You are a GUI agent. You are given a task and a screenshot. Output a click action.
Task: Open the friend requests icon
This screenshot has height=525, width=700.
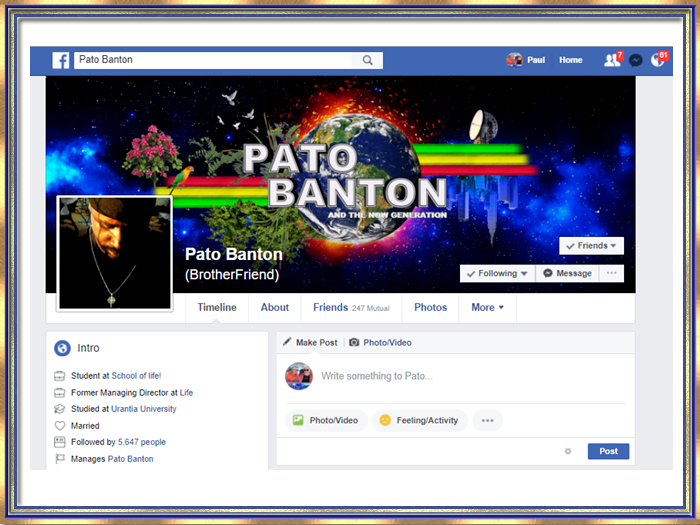click(612, 60)
